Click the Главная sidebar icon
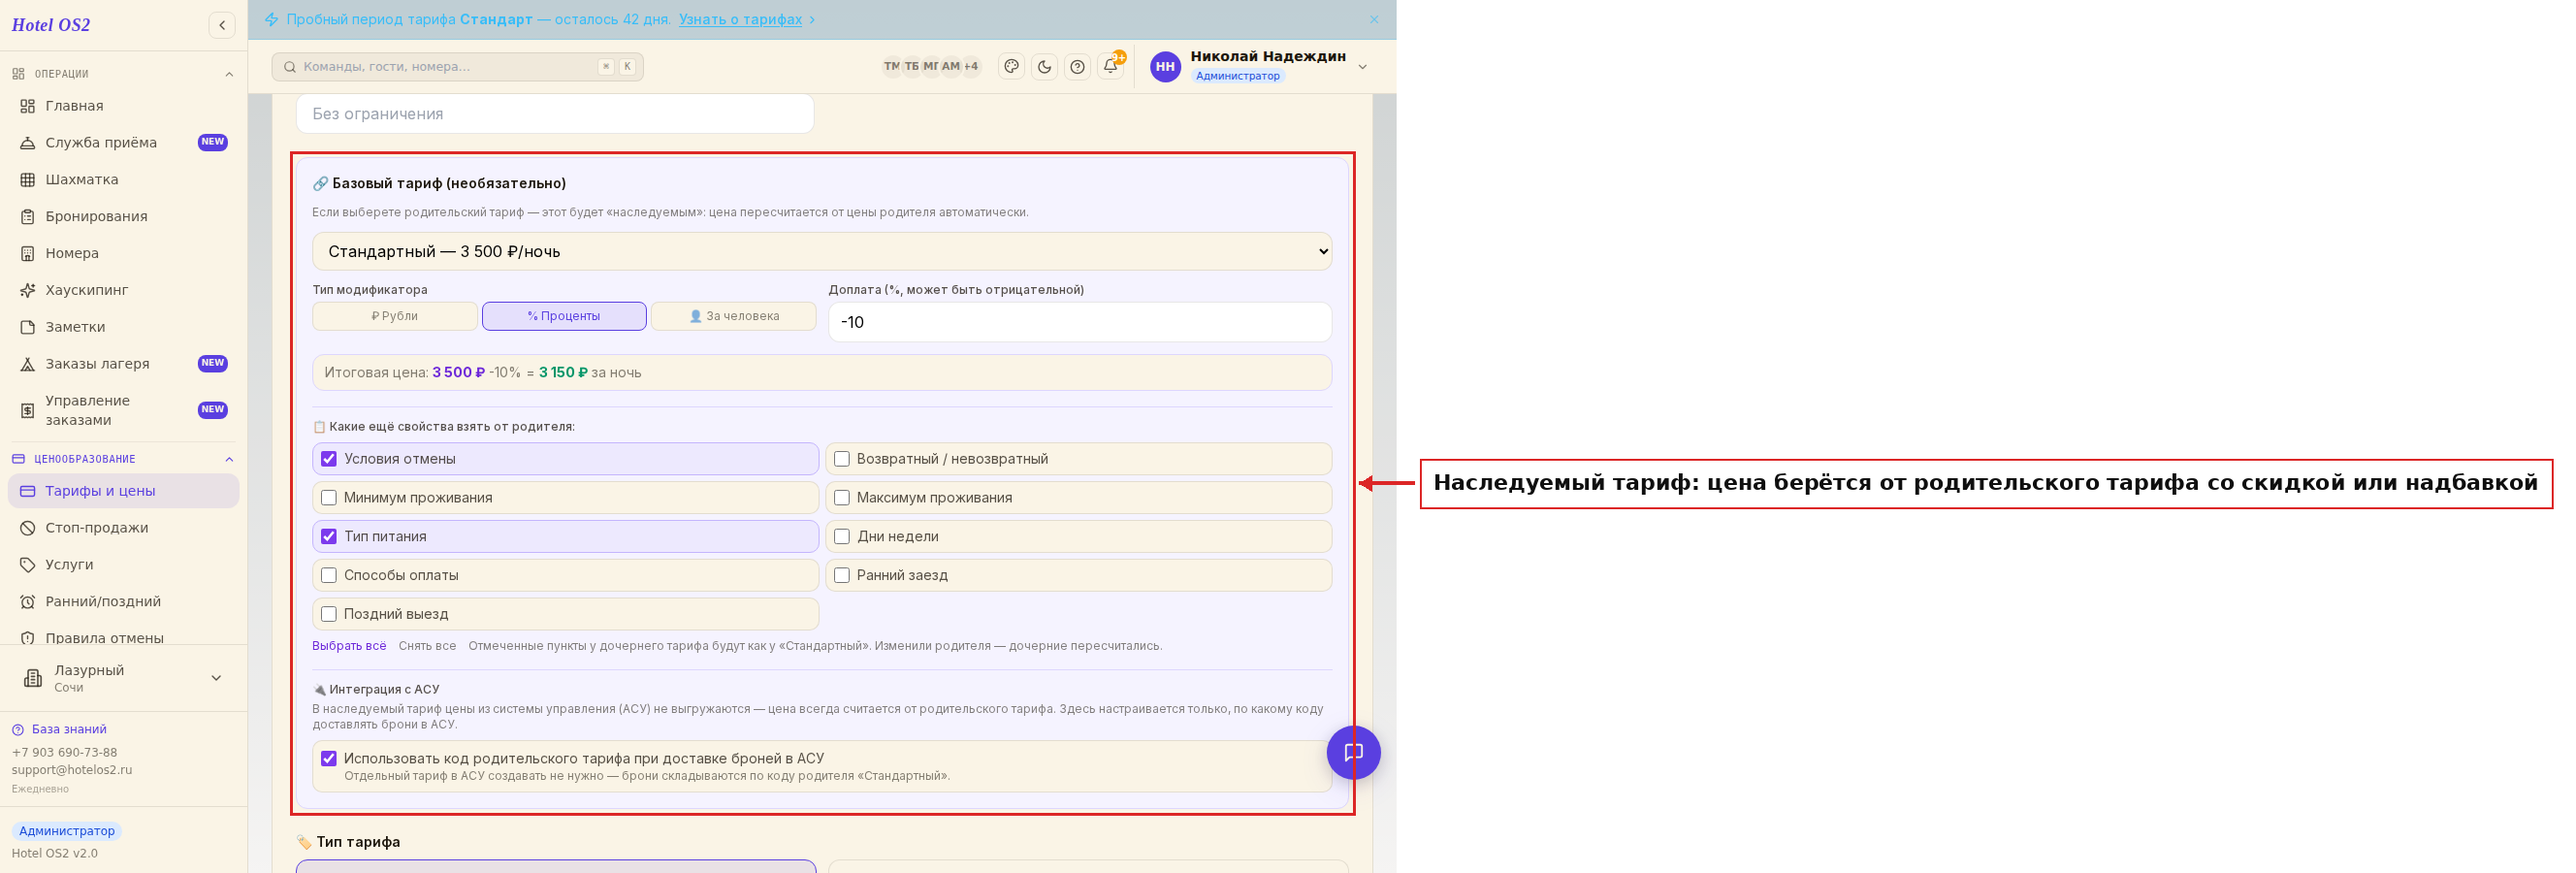Screen dimensions: 2576x873 28,106
